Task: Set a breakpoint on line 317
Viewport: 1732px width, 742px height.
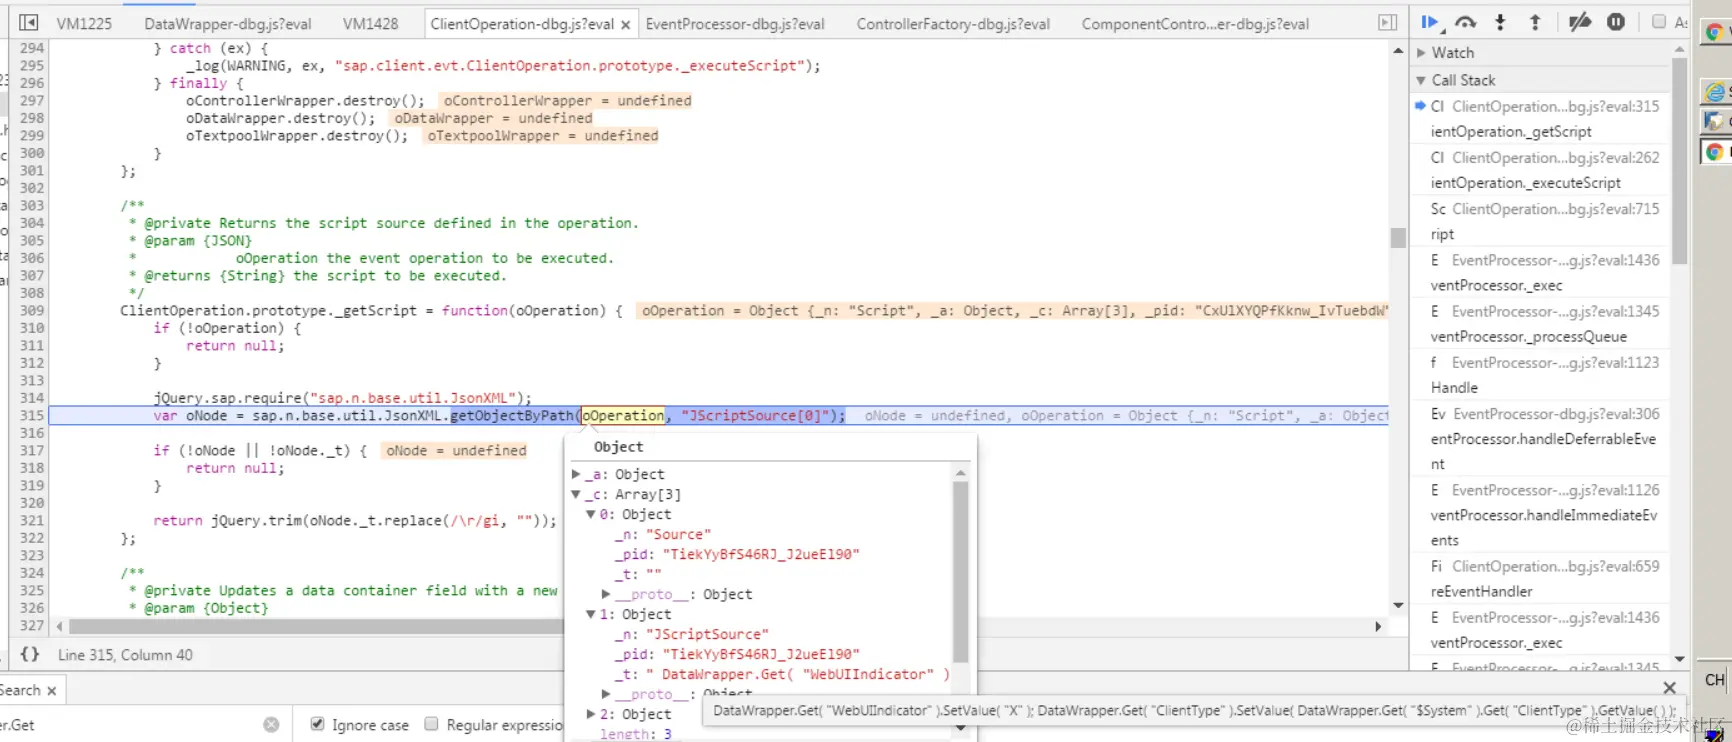Action: (x=31, y=450)
